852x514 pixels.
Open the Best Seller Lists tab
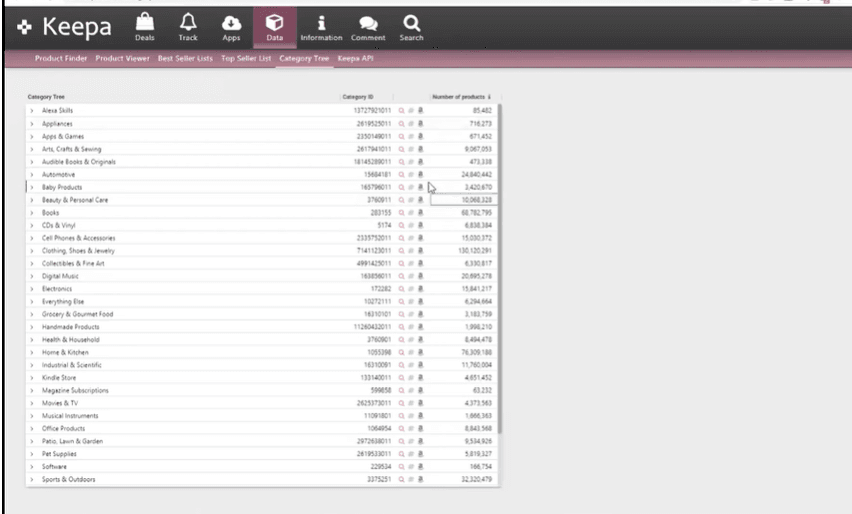click(x=185, y=59)
